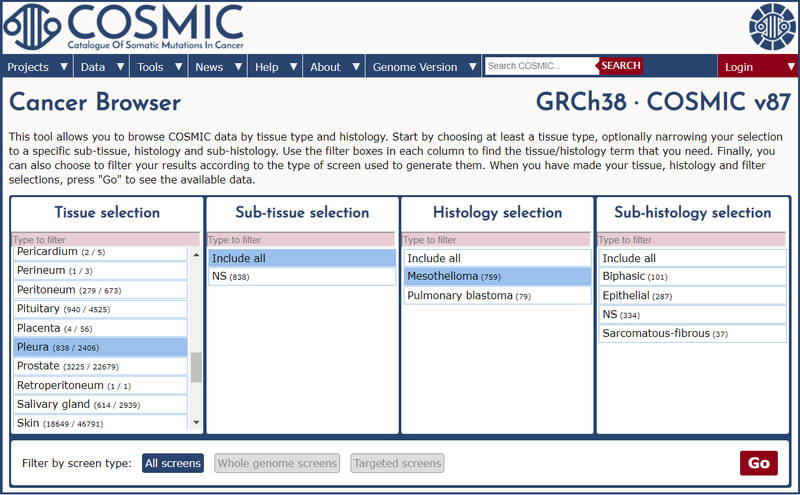This screenshot has width=800, height=495.
Task: Select Pulmonary blastoma histology
Action: [x=496, y=296]
